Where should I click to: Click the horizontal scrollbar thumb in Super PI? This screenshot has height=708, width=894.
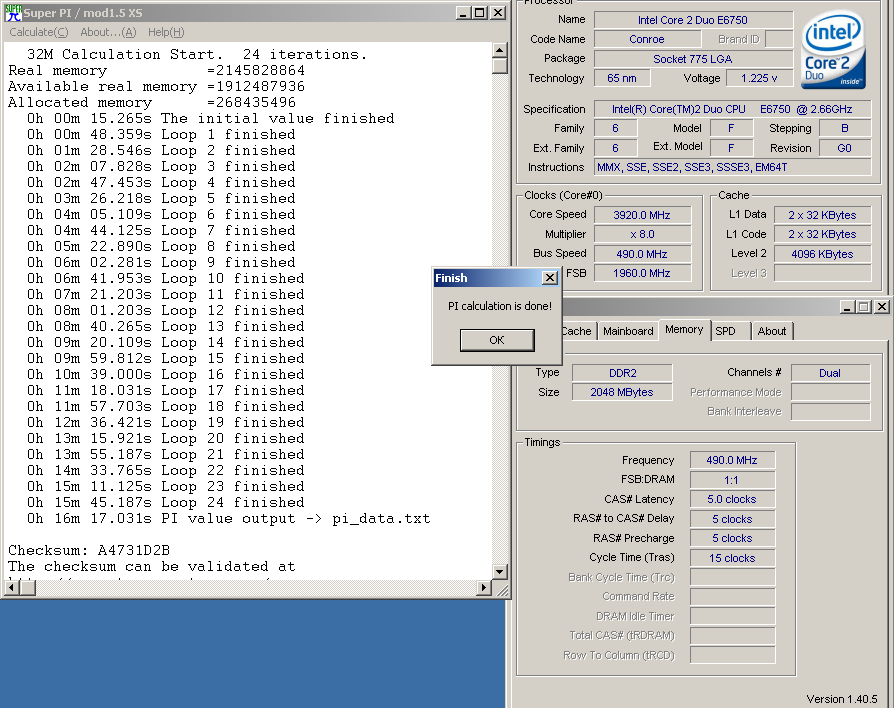coord(27,587)
